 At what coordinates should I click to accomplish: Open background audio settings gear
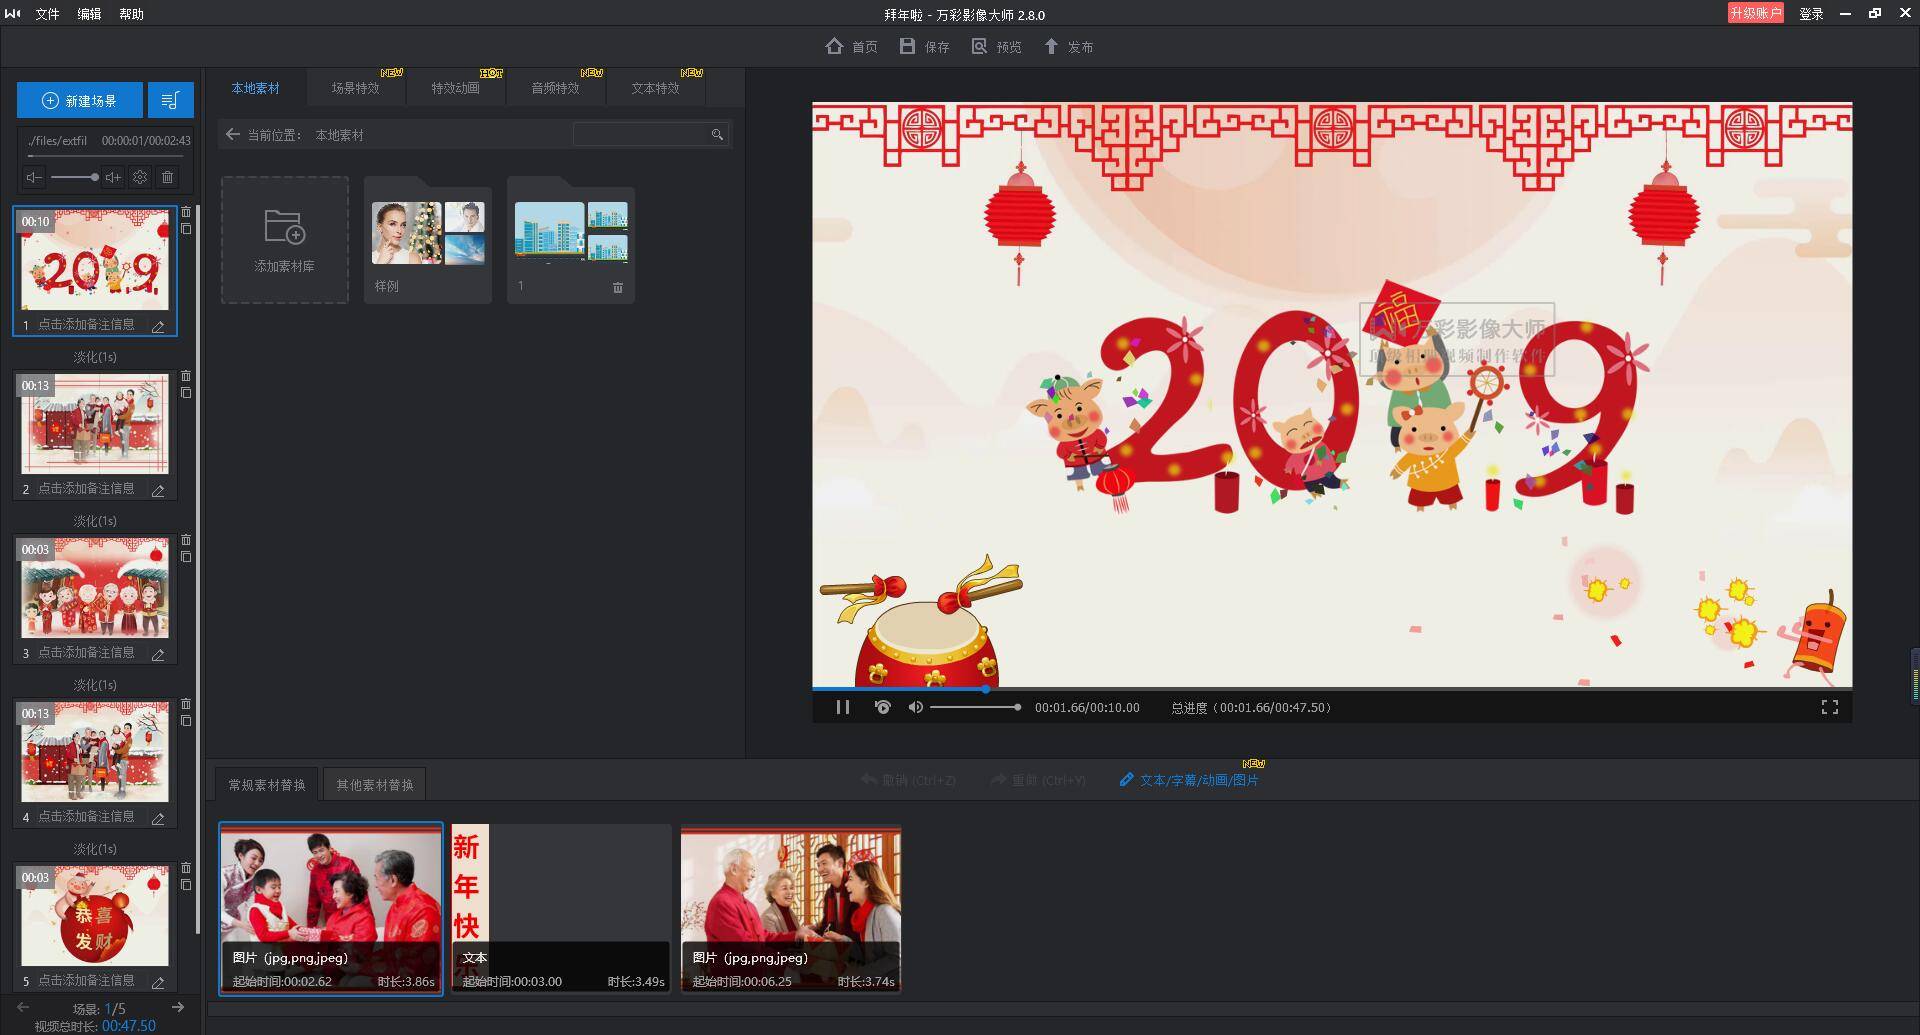[x=140, y=177]
